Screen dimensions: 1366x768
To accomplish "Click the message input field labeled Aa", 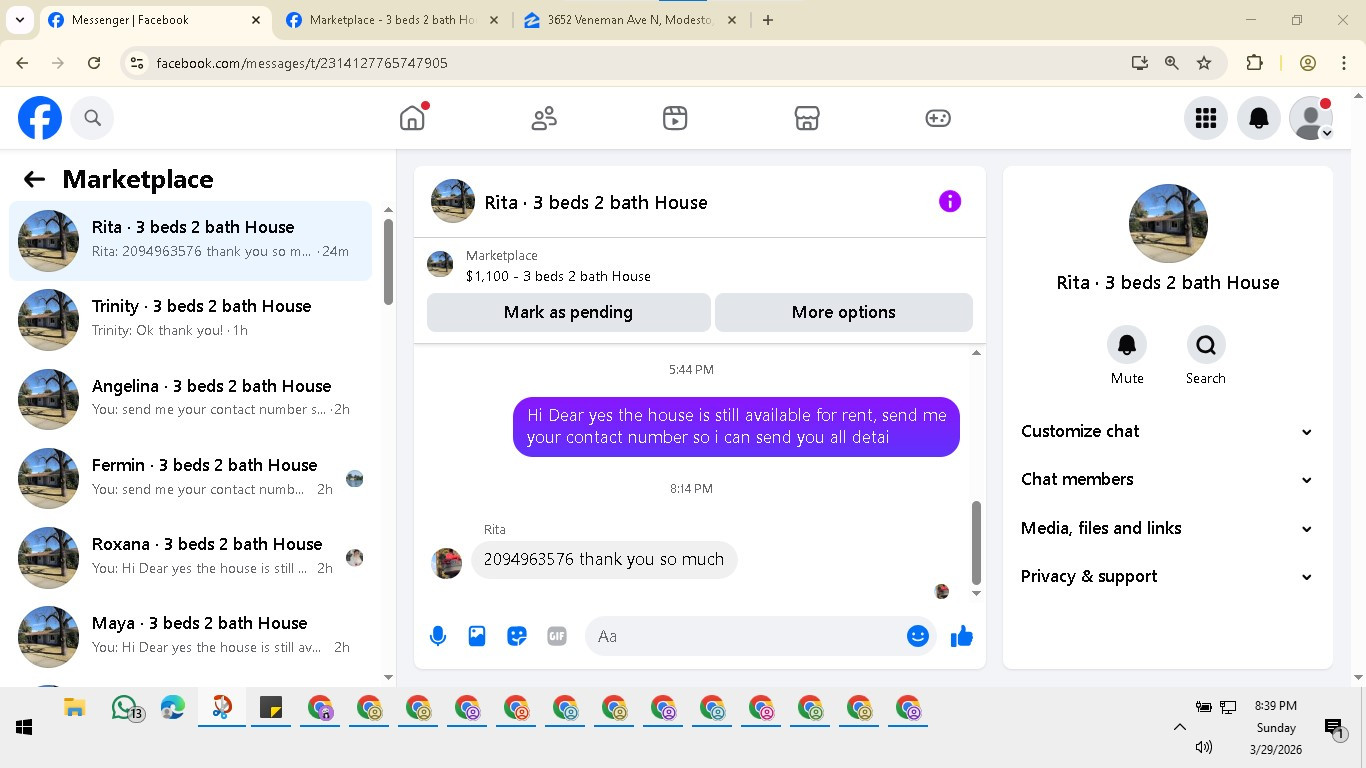I will pos(745,636).
